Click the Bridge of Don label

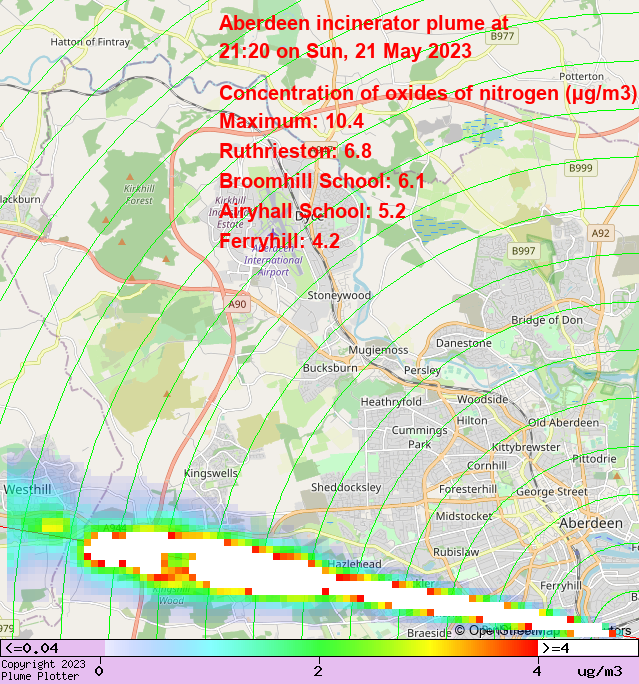pos(547,320)
